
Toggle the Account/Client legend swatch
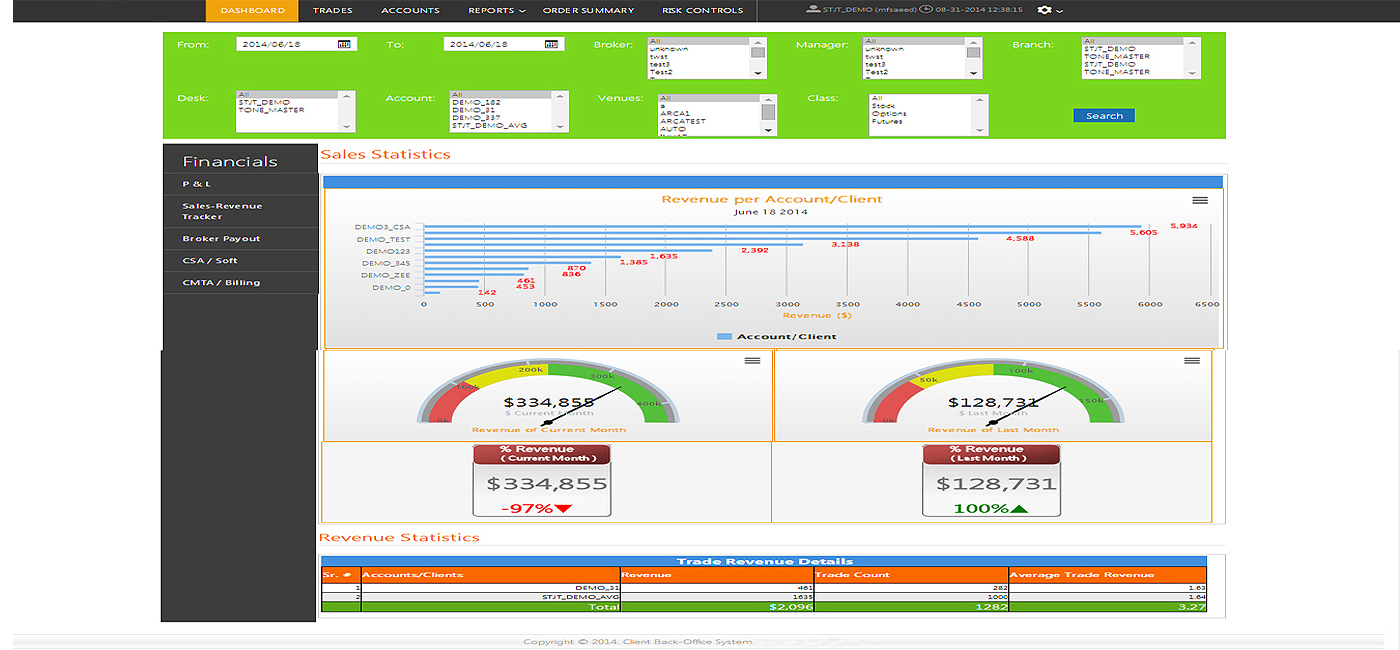coord(725,336)
